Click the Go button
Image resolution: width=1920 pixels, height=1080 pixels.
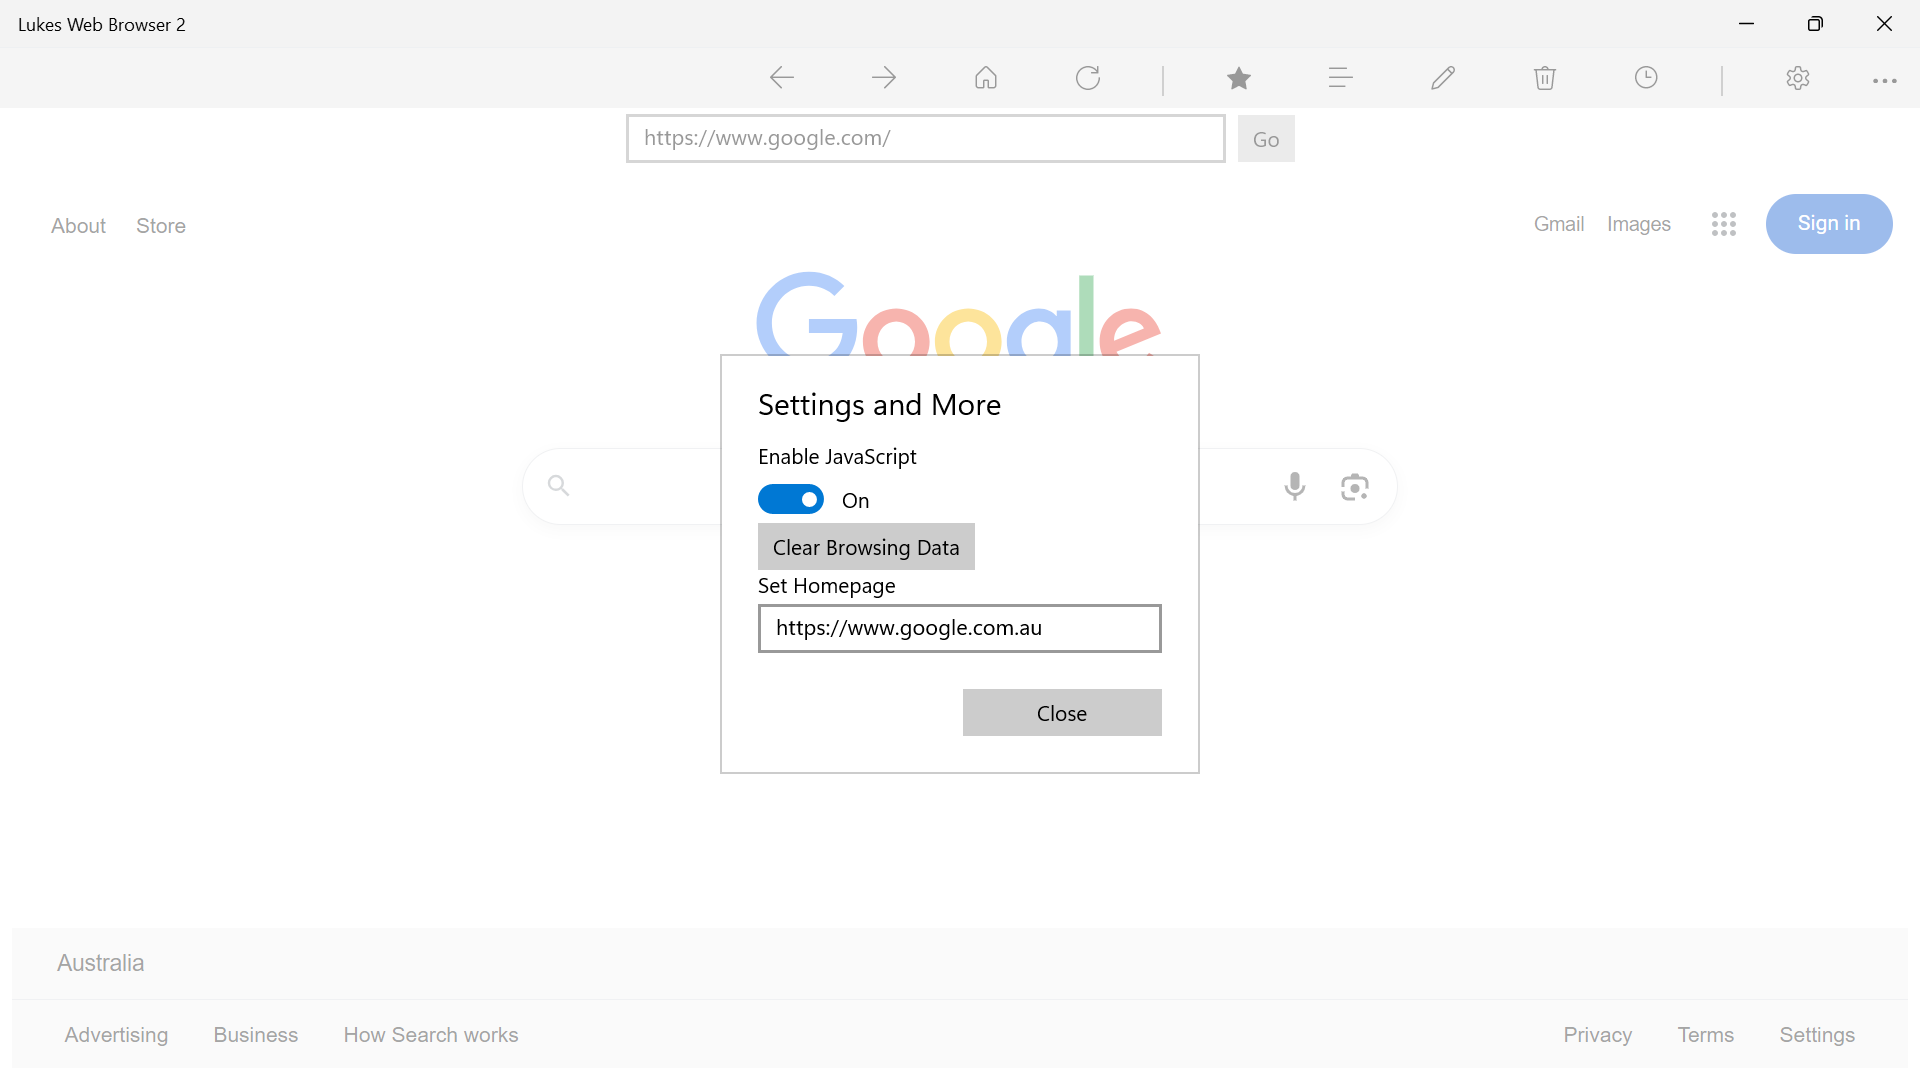(x=1266, y=139)
